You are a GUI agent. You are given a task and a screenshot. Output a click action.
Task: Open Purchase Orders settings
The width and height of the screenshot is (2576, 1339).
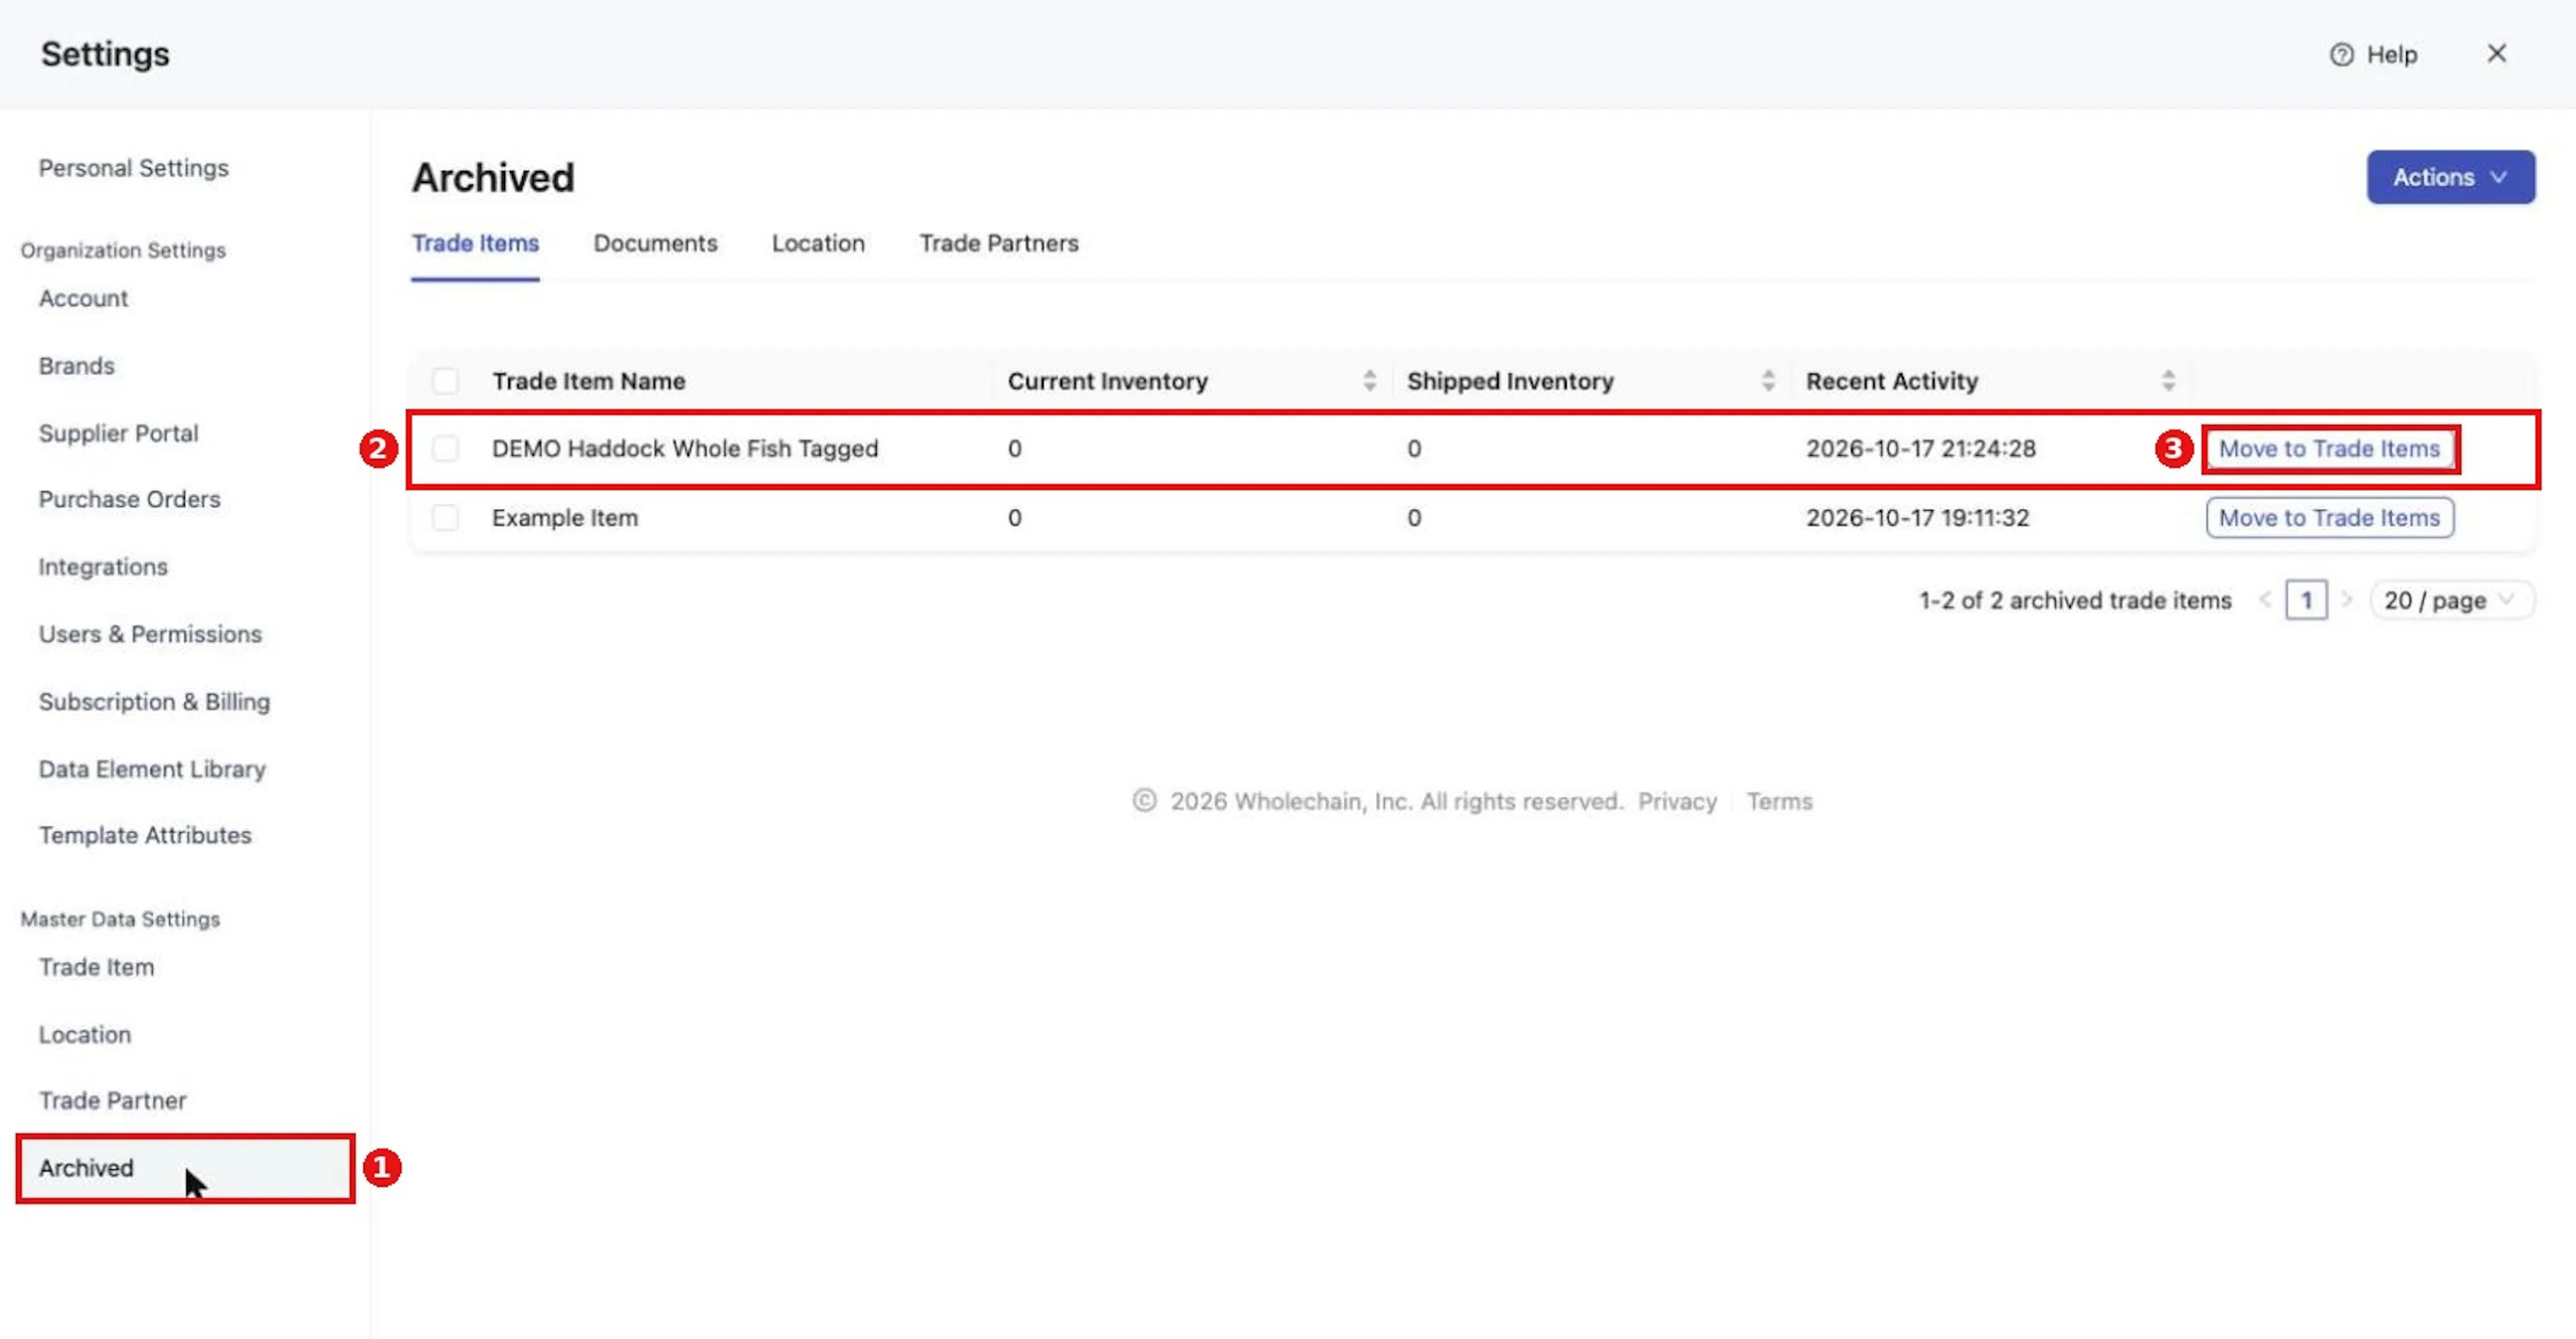129,499
